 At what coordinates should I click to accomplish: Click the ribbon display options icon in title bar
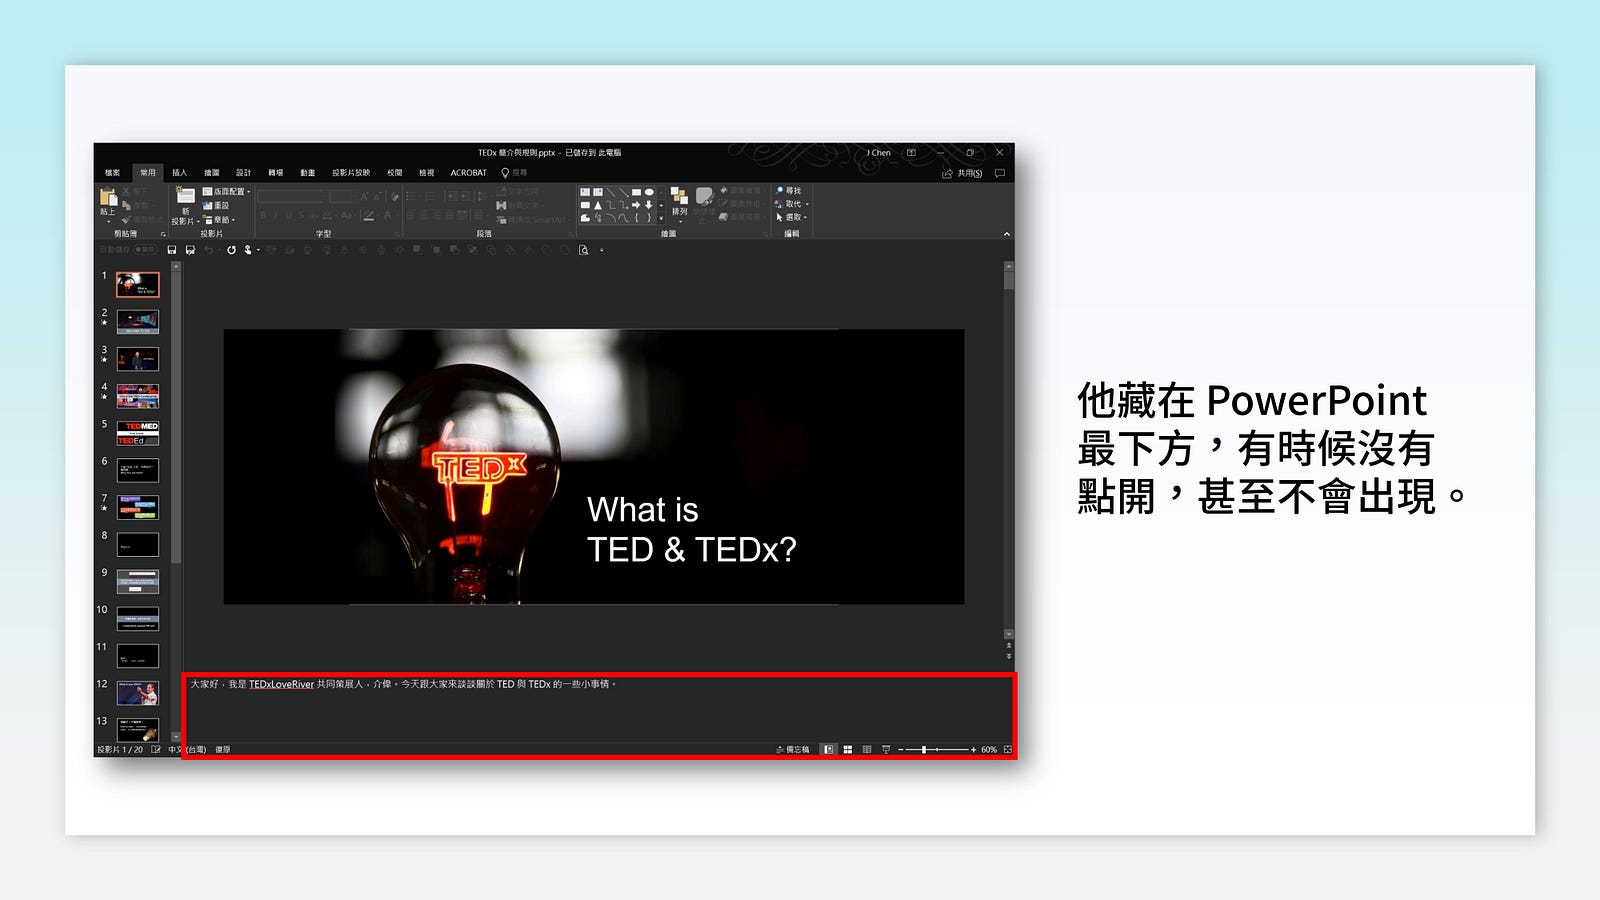911,153
